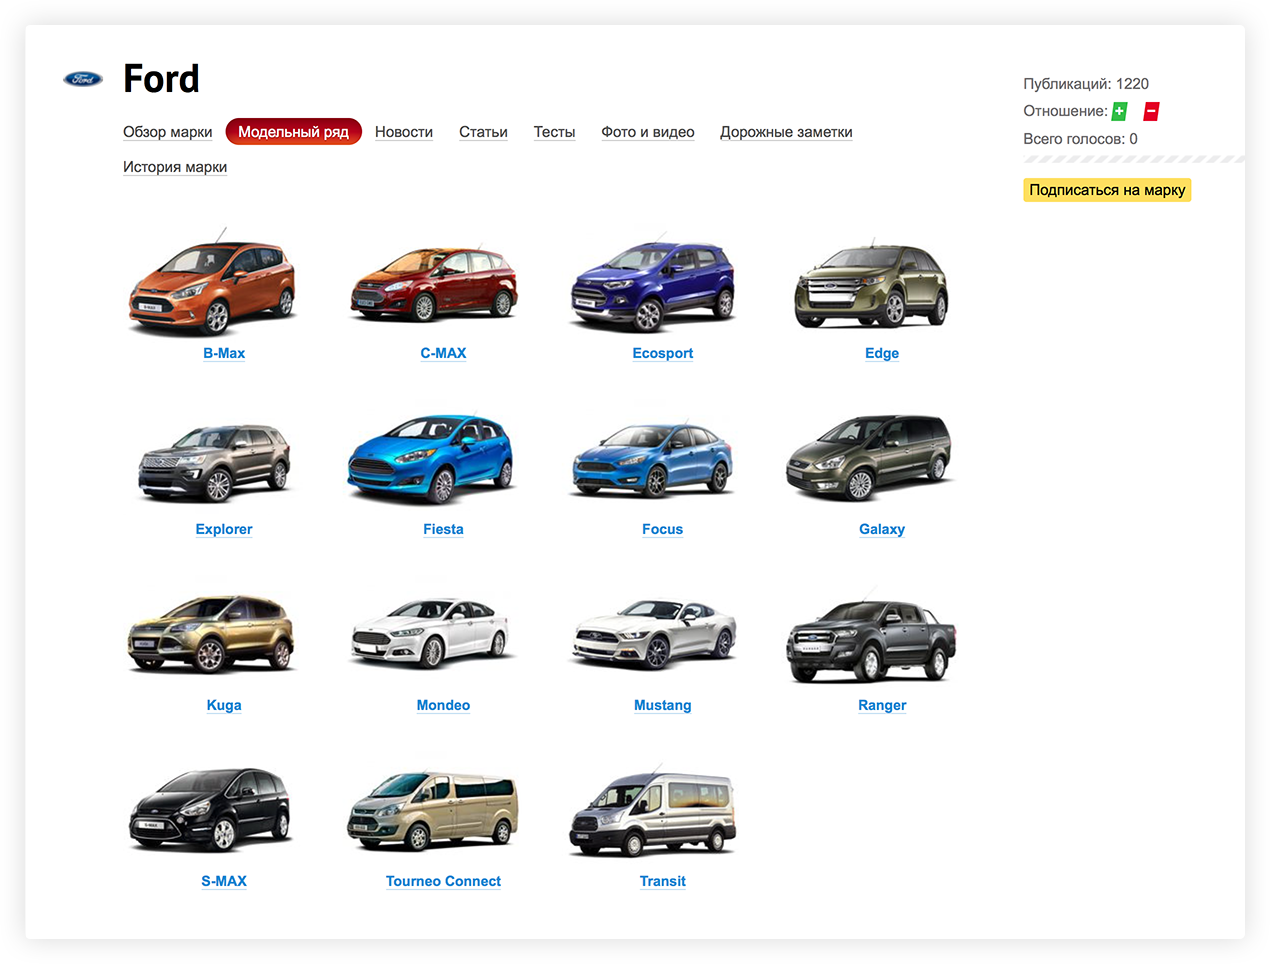Open the Explorer model link

coord(224,529)
